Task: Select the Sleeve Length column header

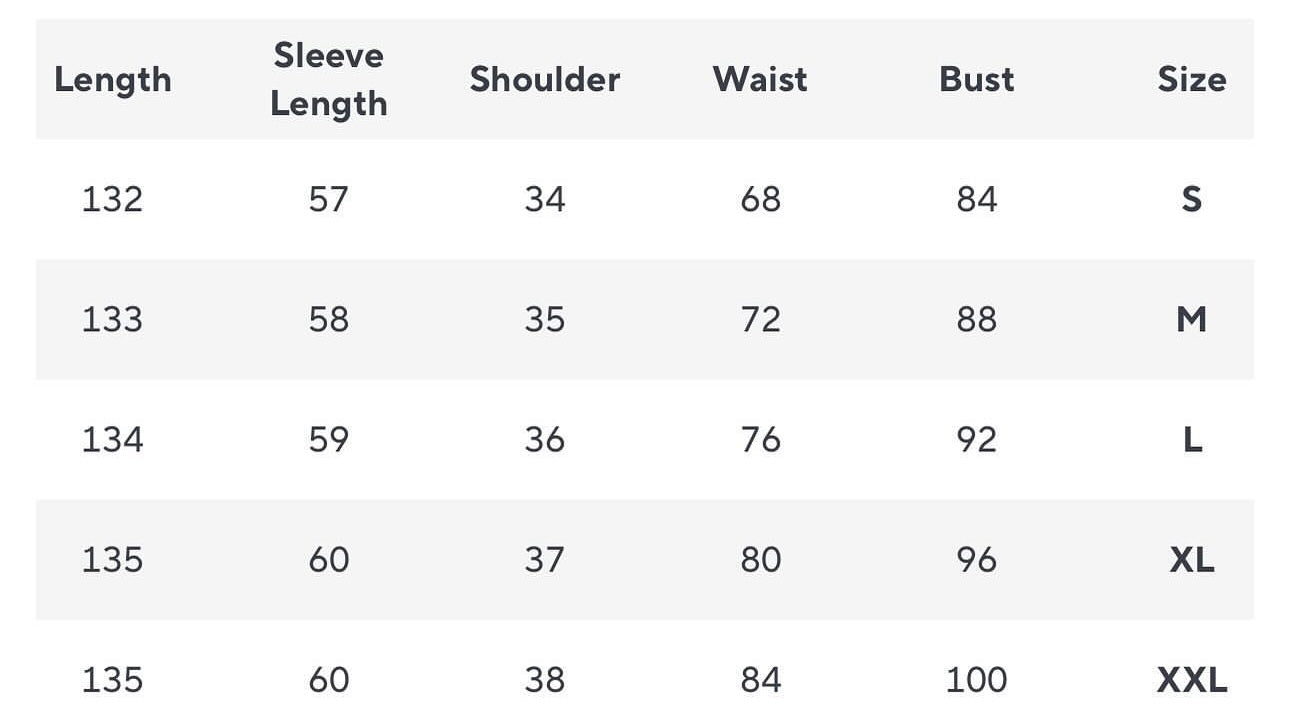Action: click(328, 79)
